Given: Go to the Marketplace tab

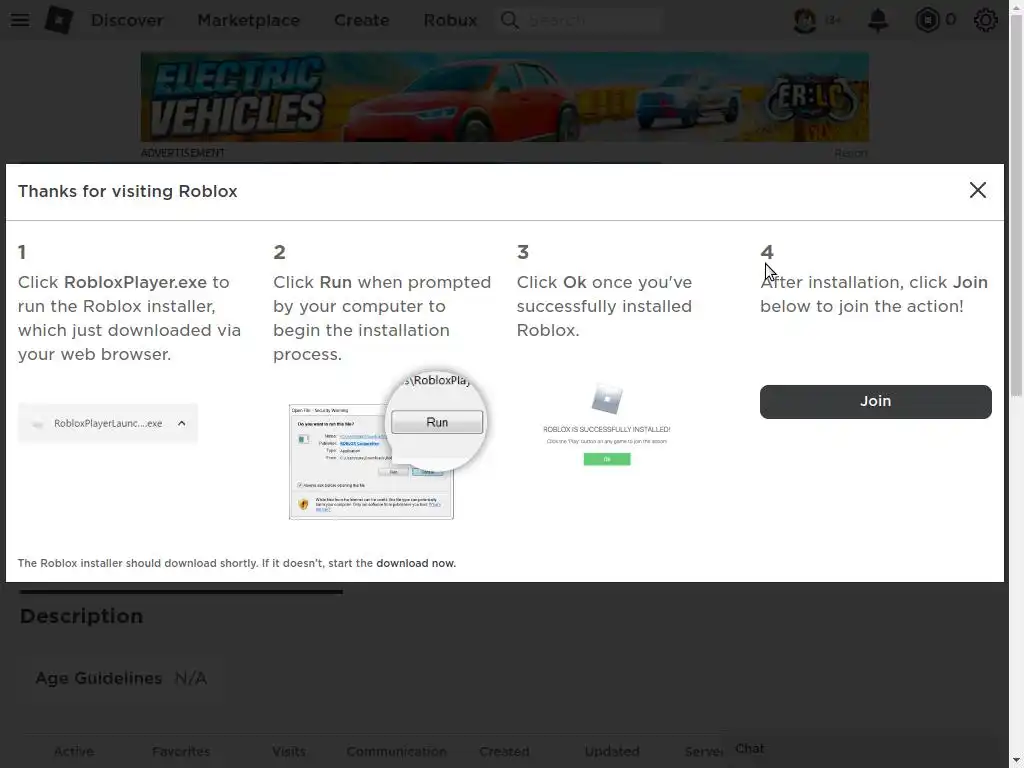Looking at the screenshot, I should pos(248,20).
